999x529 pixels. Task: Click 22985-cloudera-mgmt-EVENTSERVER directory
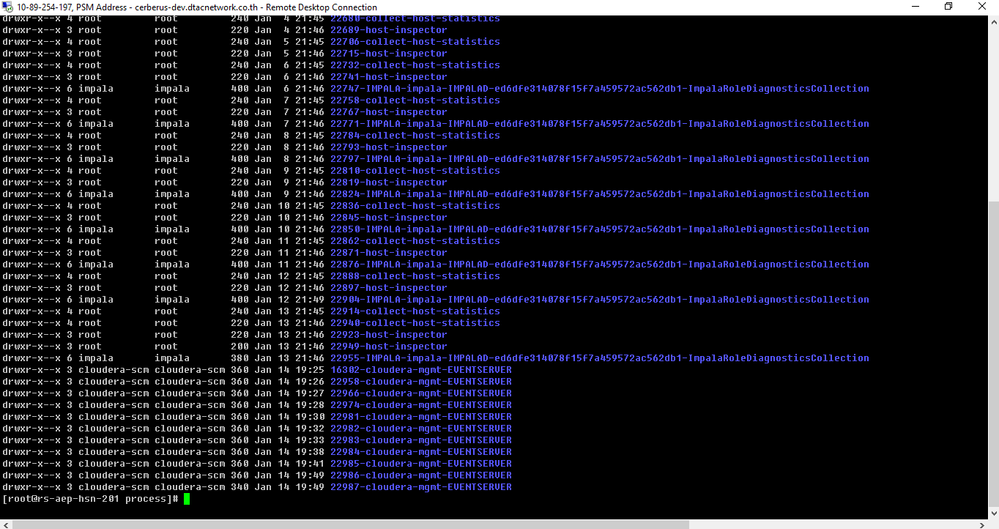coord(420,463)
